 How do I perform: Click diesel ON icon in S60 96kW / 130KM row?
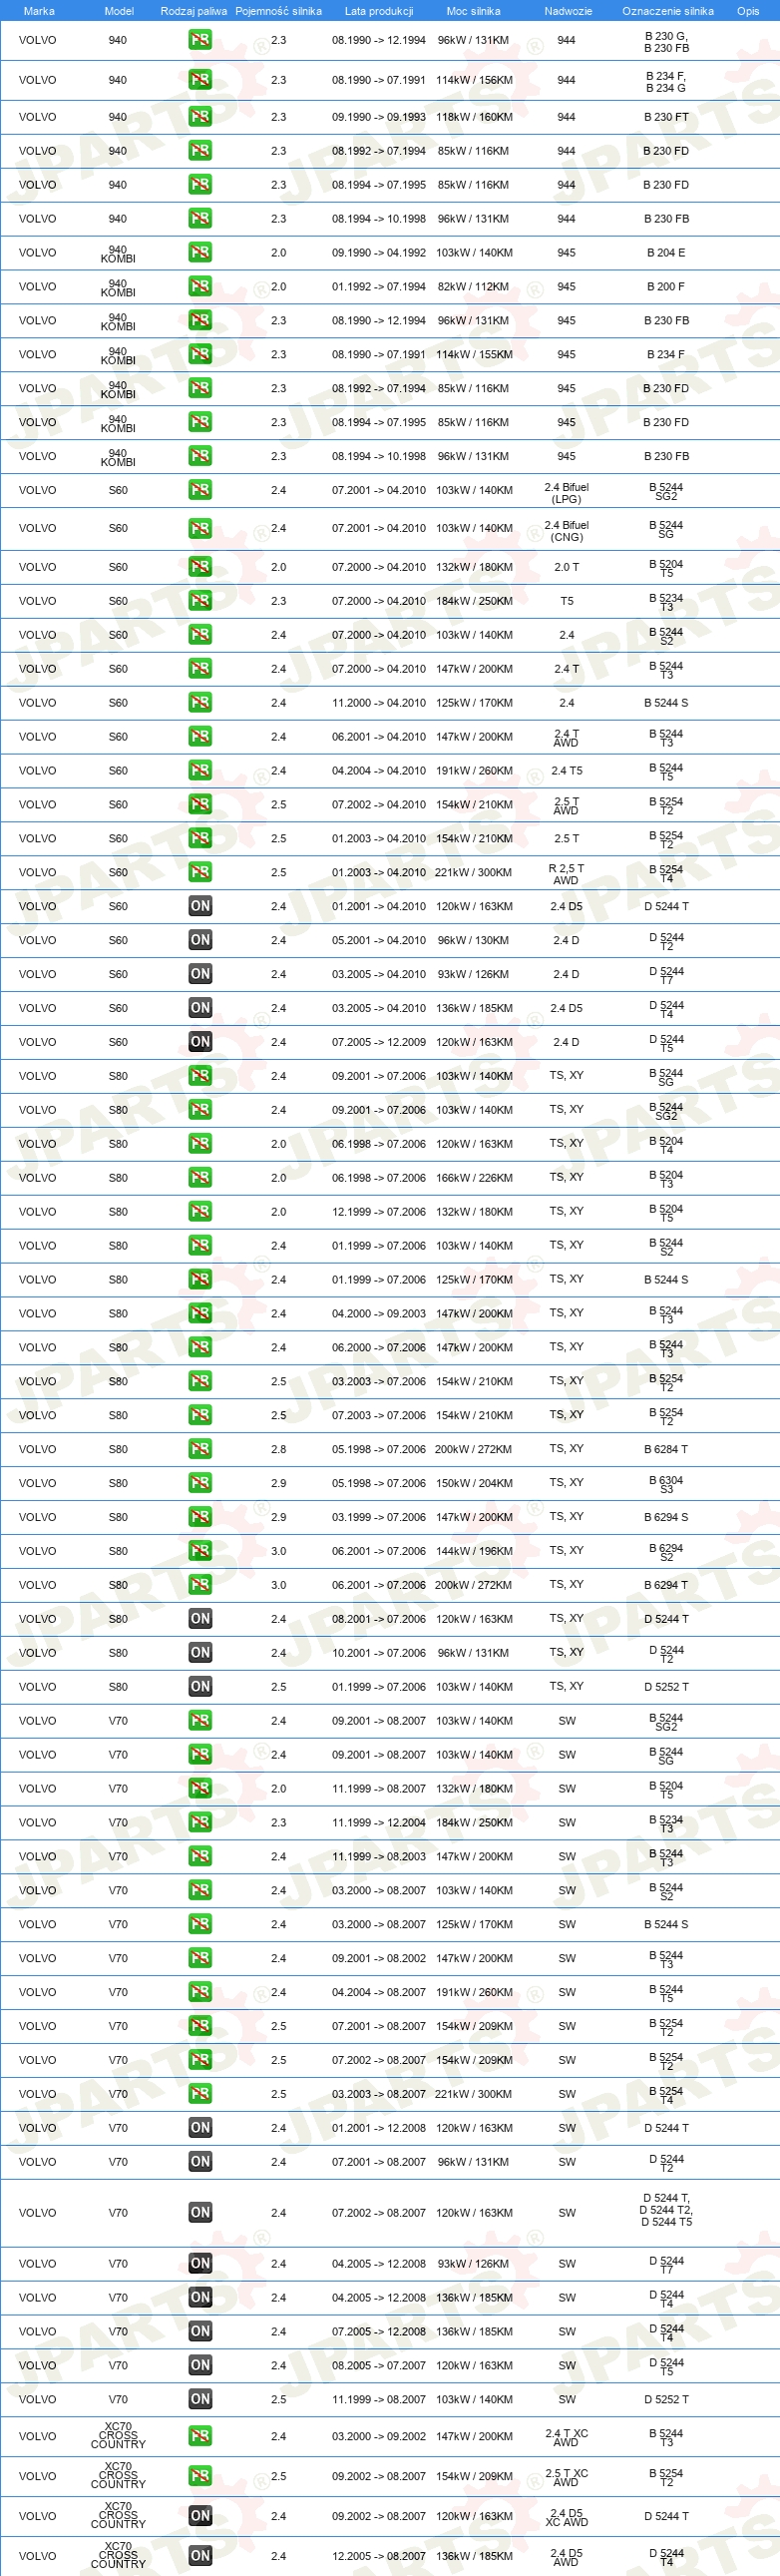click(x=200, y=940)
